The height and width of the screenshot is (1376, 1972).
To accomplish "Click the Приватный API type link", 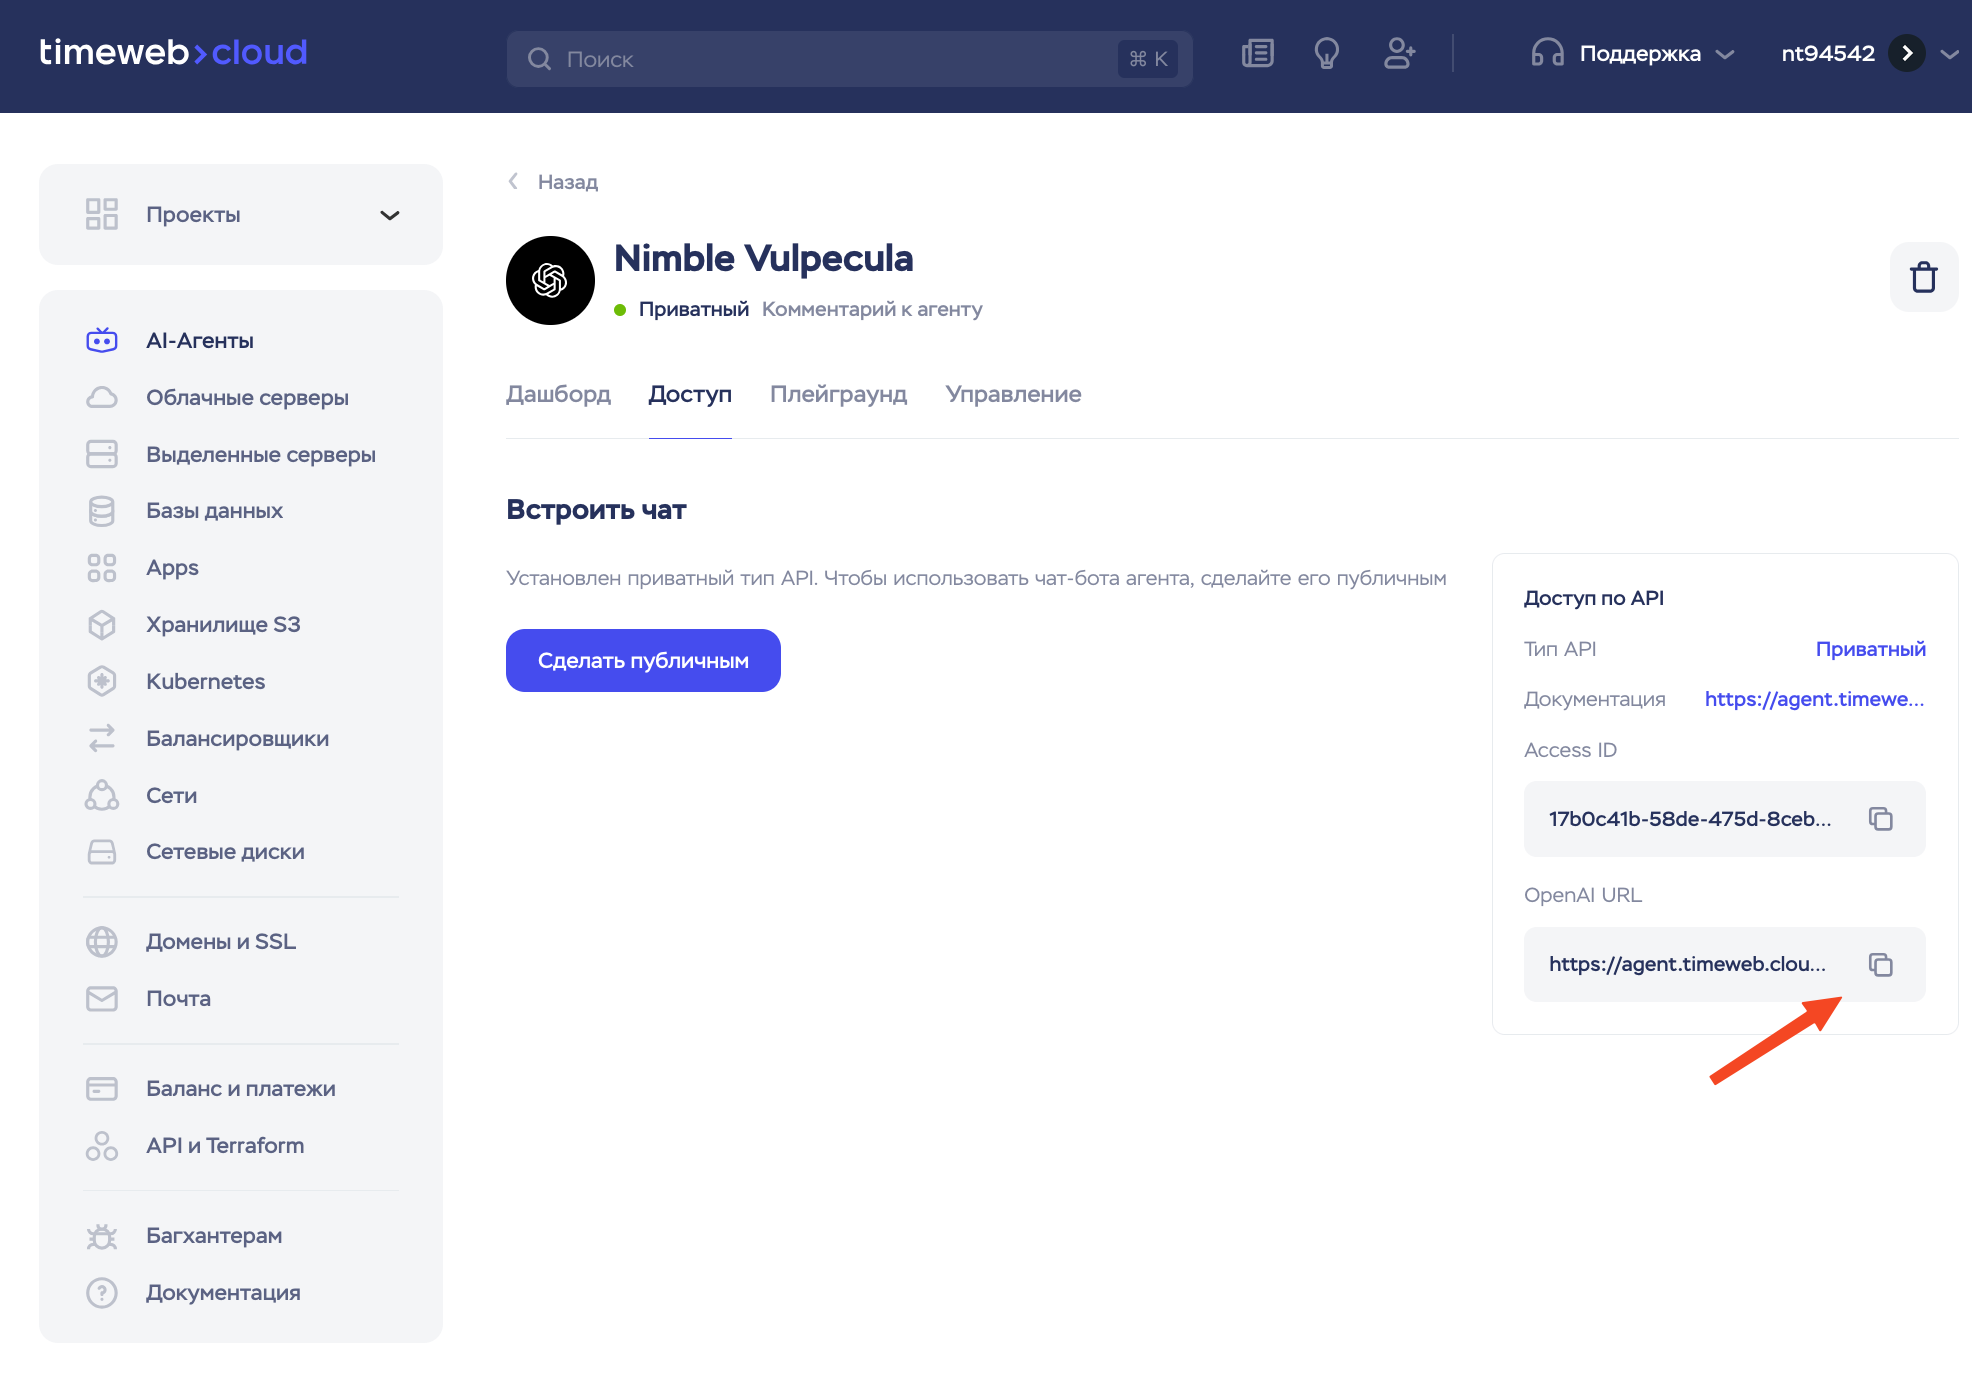I will pyautogui.click(x=1870, y=649).
